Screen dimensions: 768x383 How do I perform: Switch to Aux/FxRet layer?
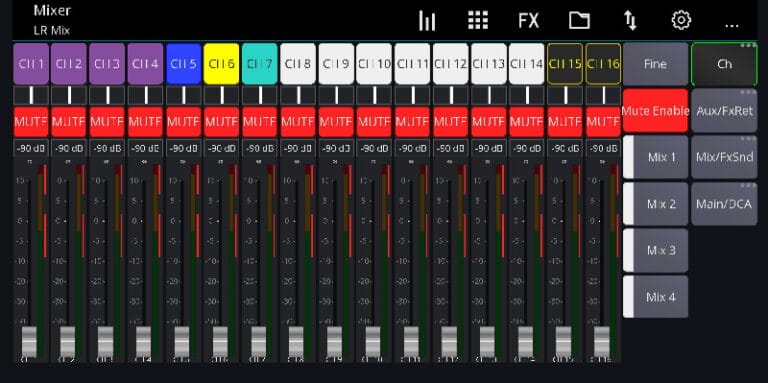(724, 111)
